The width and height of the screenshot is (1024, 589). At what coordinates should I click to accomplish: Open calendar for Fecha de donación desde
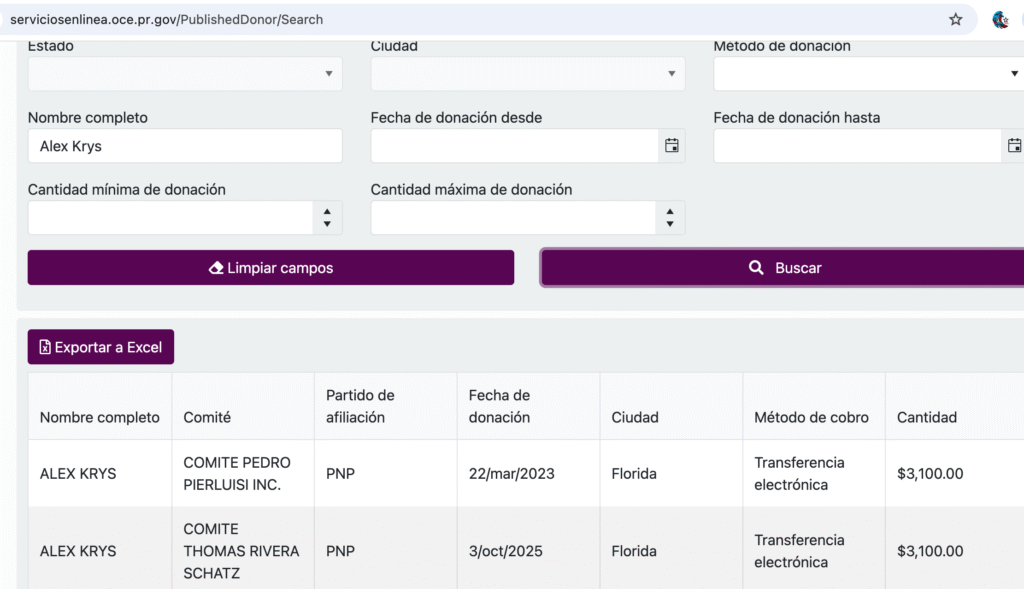[671, 146]
